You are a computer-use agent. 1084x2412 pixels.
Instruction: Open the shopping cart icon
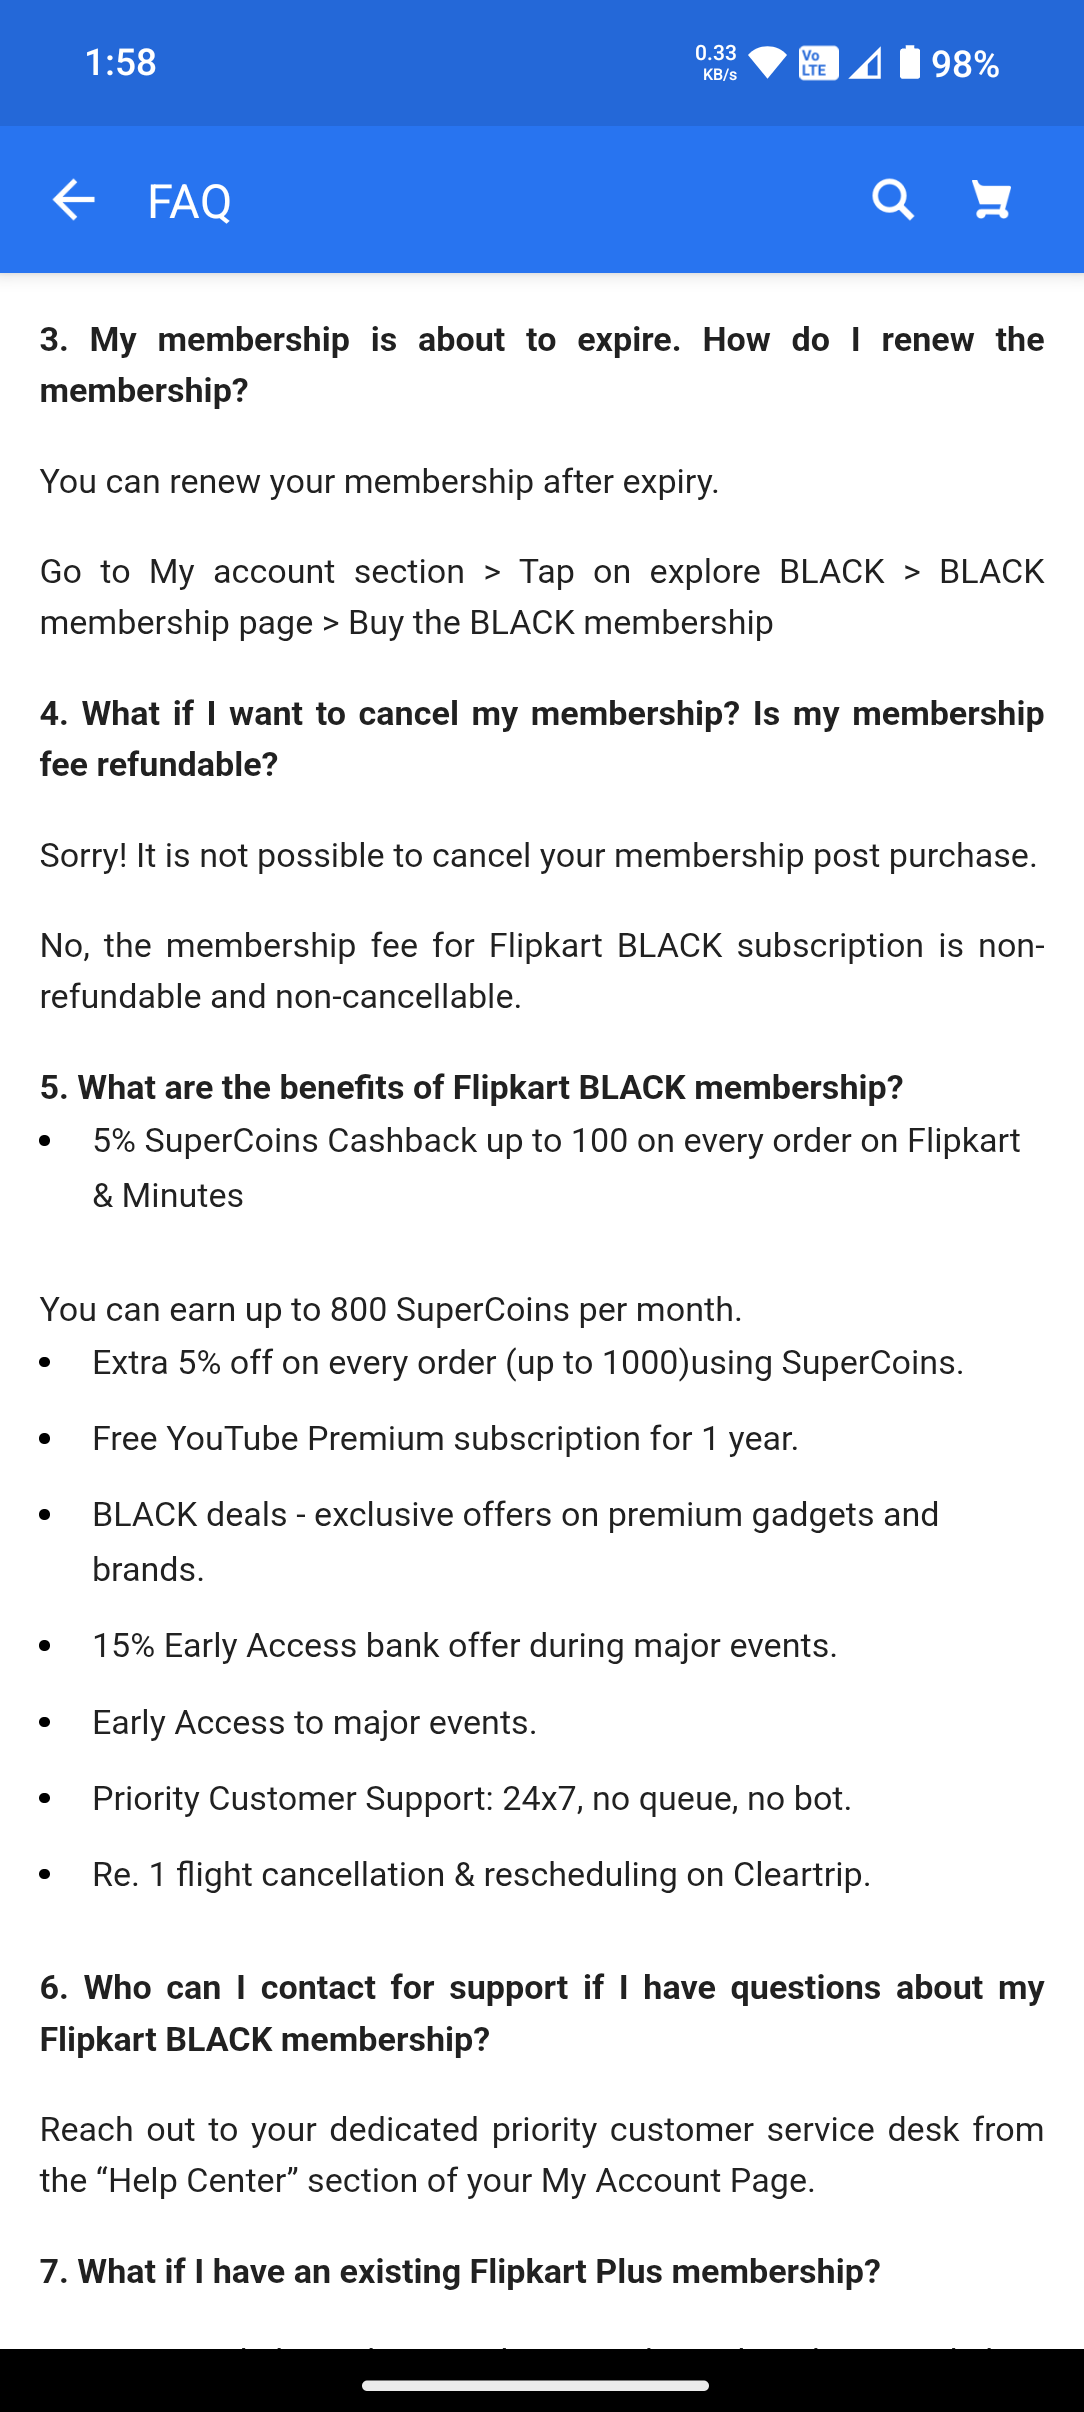click(x=991, y=200)
